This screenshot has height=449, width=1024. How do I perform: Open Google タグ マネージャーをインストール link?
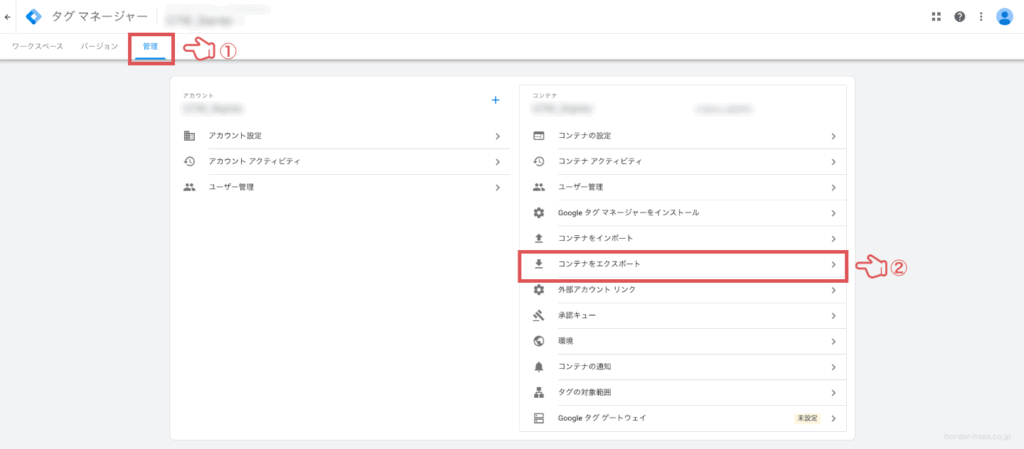[x=628, y=213]
